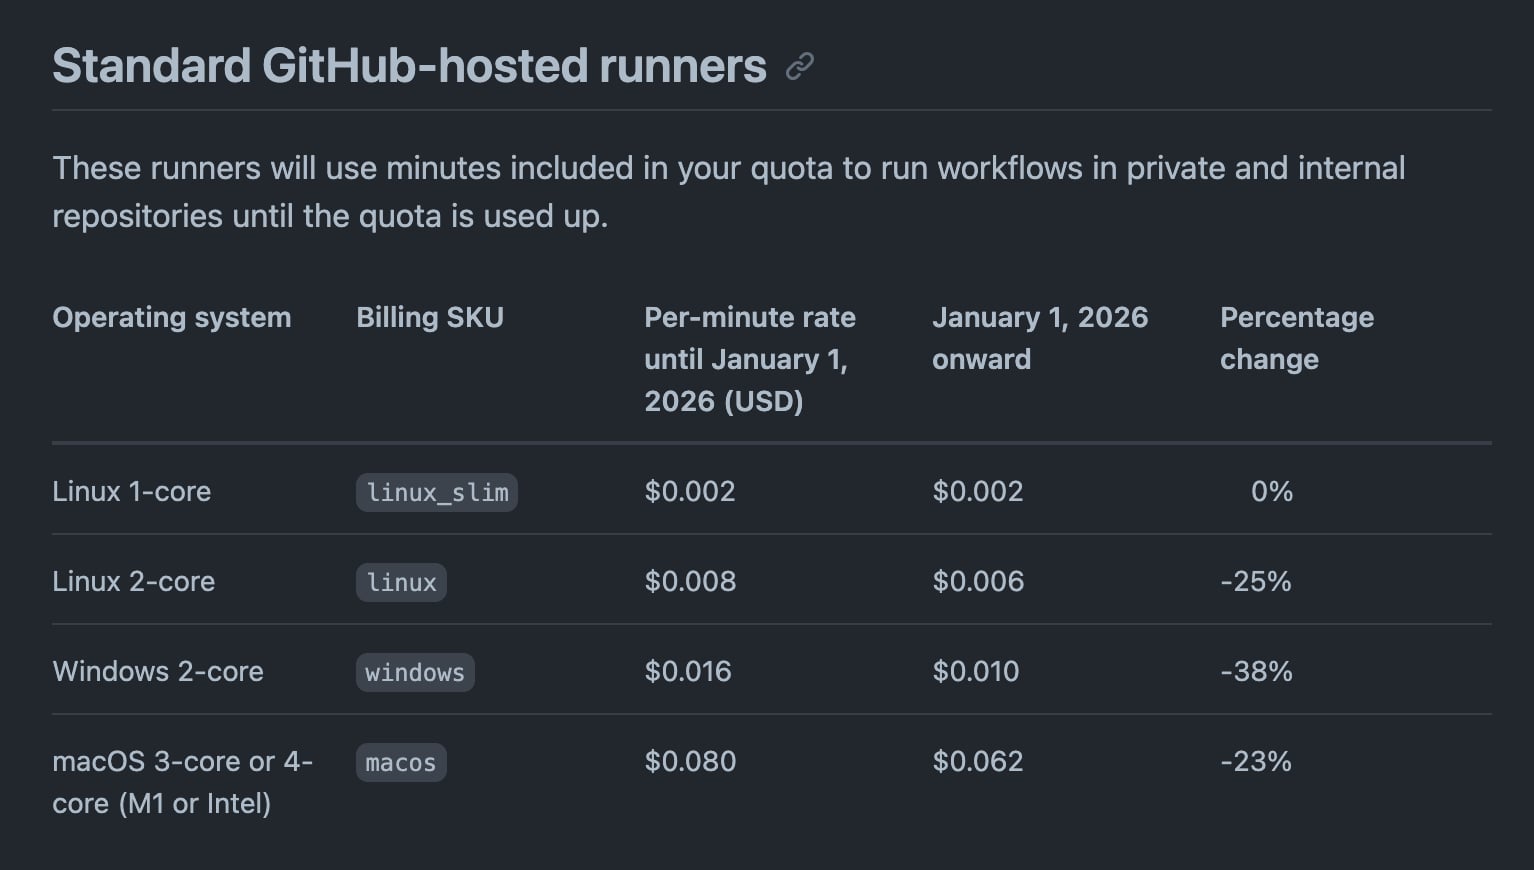Click the Standard GitHub-hosted runners heading
This screenshot has width=1534, height=870.
pyautogui.click(x=409, y=66)
